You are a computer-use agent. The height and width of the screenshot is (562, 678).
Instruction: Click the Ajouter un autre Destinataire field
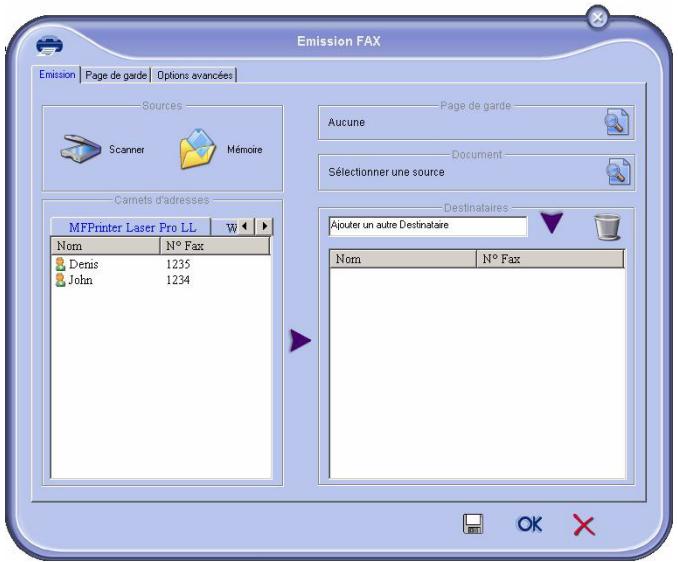(428, 226)
